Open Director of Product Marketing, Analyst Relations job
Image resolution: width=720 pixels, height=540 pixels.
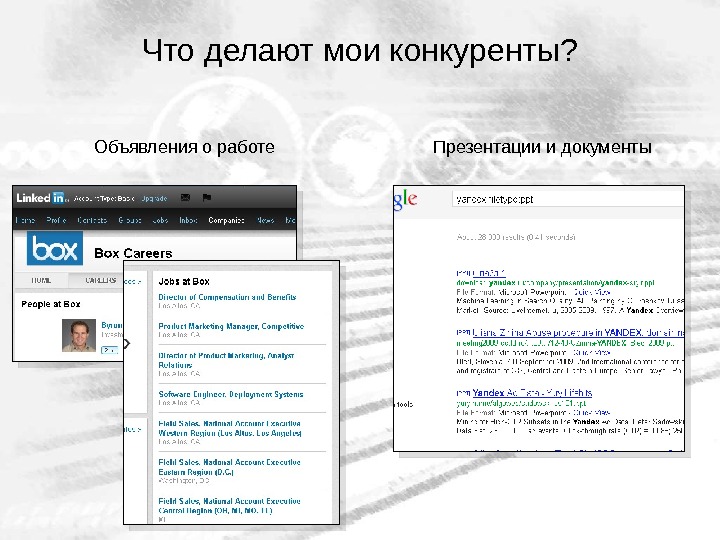(x=226, y=360)
